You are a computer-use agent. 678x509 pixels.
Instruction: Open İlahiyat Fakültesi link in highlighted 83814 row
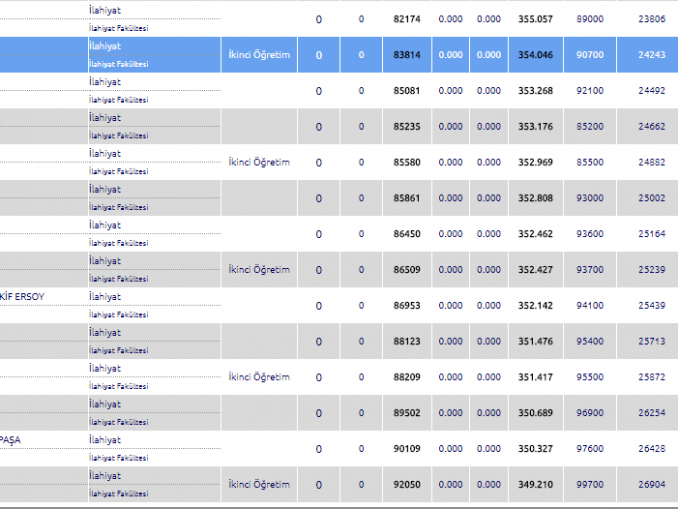point(118,64)
